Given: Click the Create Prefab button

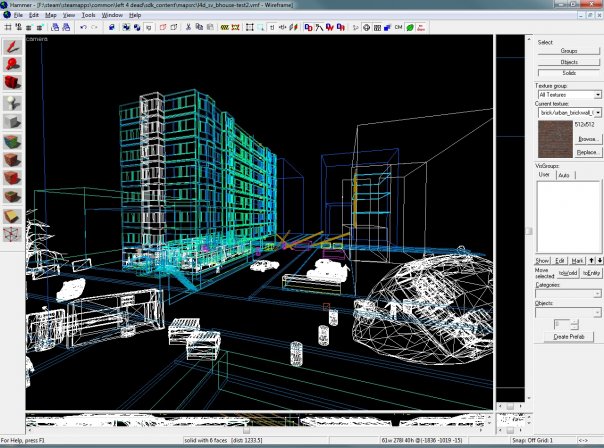Looking at the screenshot, I should pos(569,337).
